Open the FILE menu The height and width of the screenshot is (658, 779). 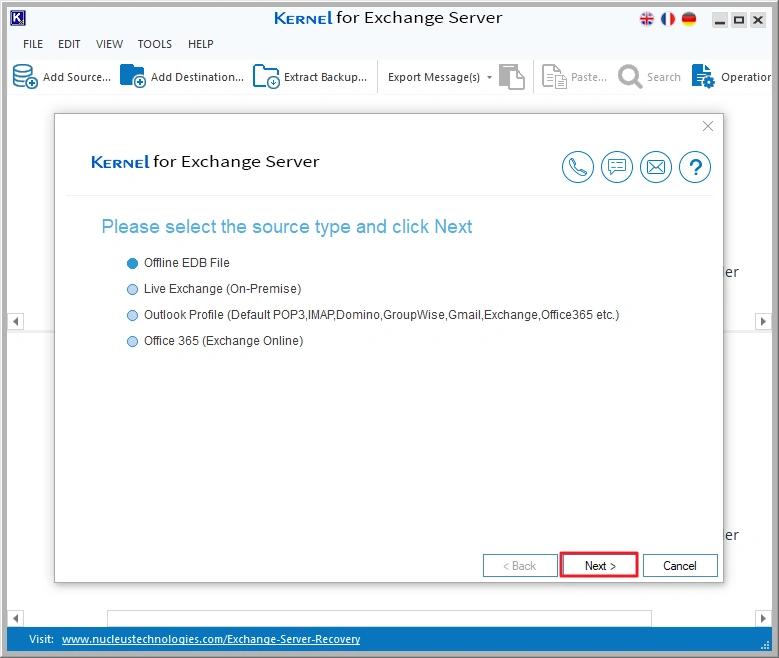pyautogui.click(x=33, y=44)
